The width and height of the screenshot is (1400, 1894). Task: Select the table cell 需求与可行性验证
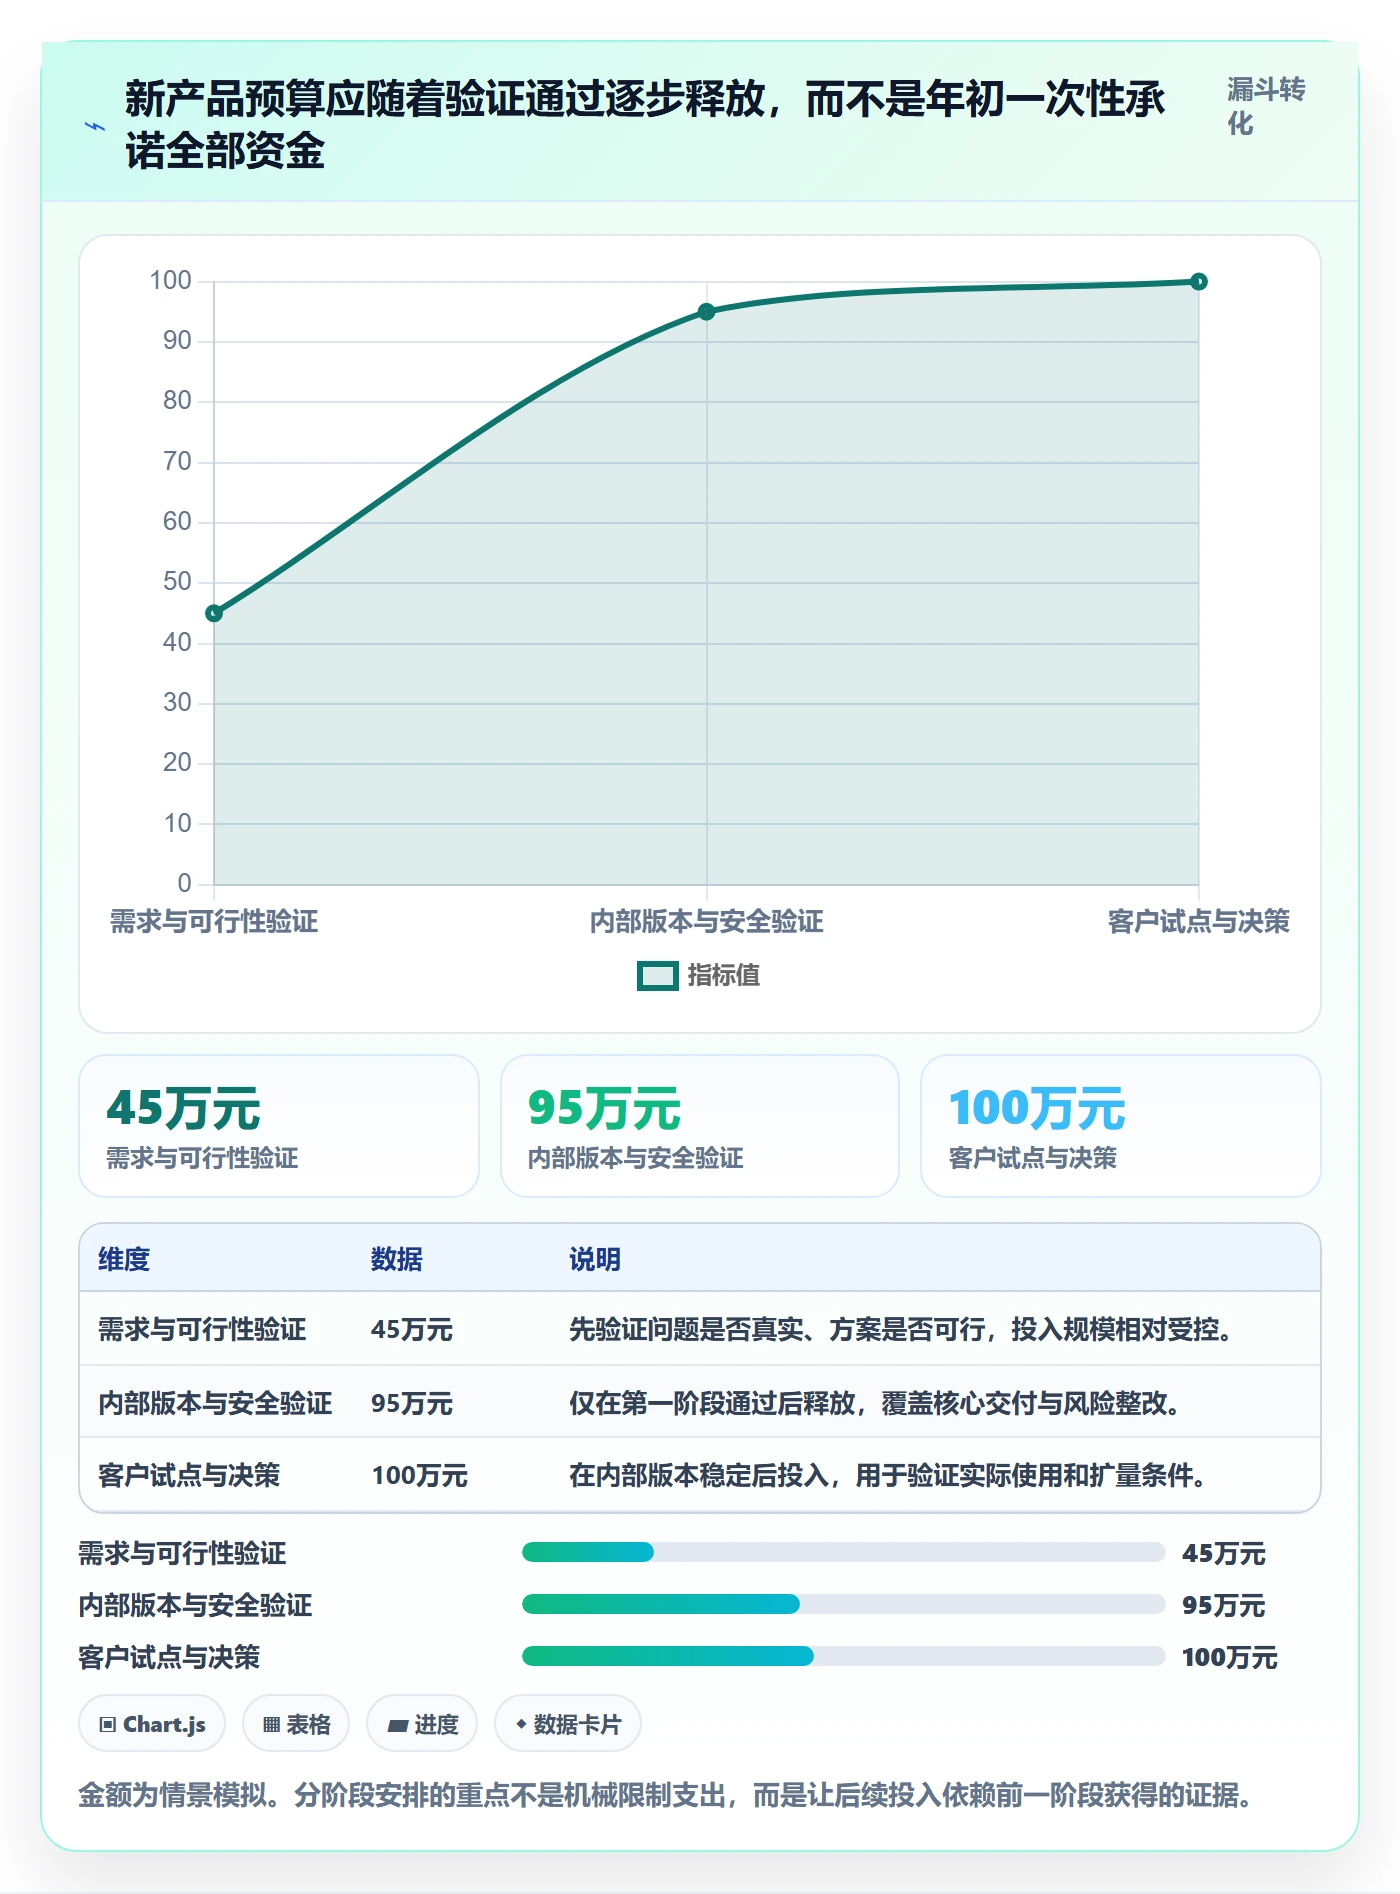click(202, 1330)
